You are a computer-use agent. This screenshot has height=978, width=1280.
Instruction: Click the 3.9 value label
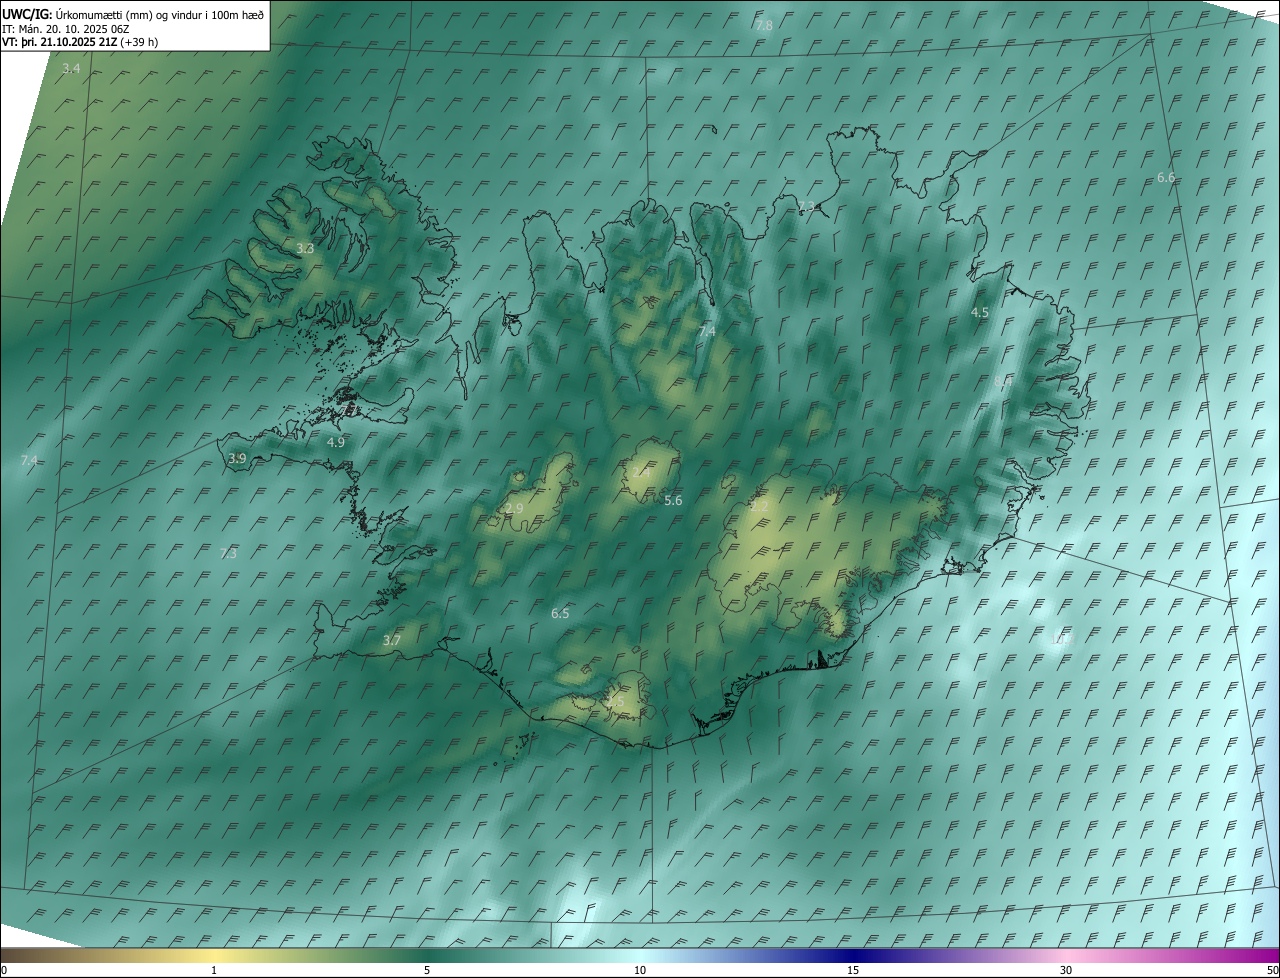[x=237, y=458]
